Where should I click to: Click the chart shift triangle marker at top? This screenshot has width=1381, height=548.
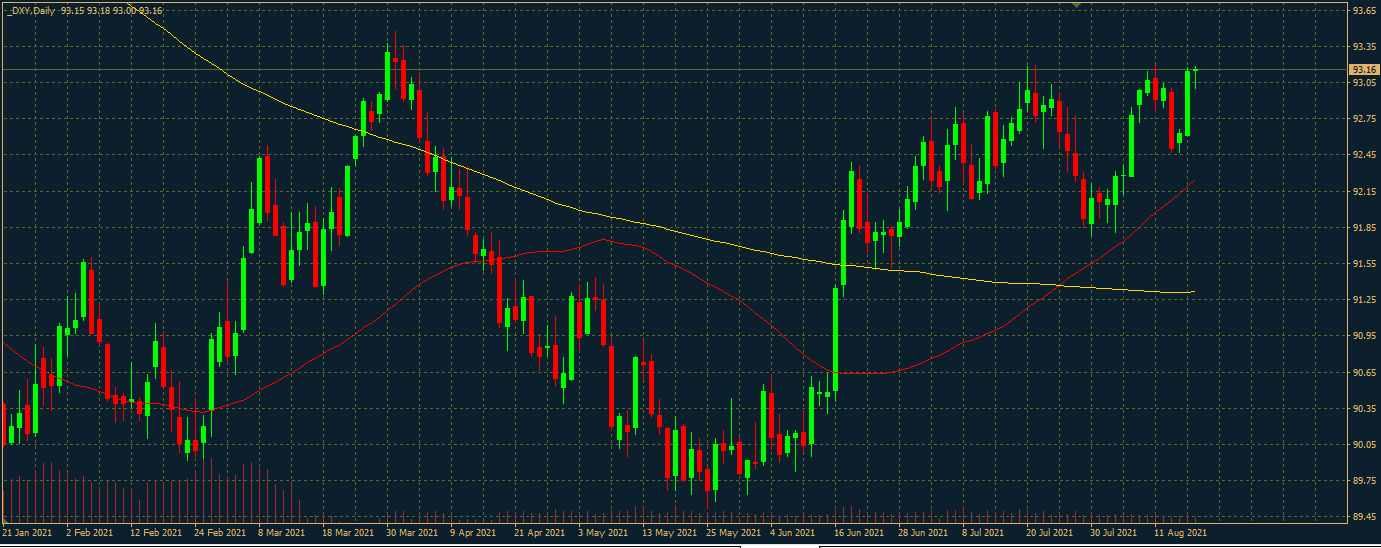[x=1076, y=6]
